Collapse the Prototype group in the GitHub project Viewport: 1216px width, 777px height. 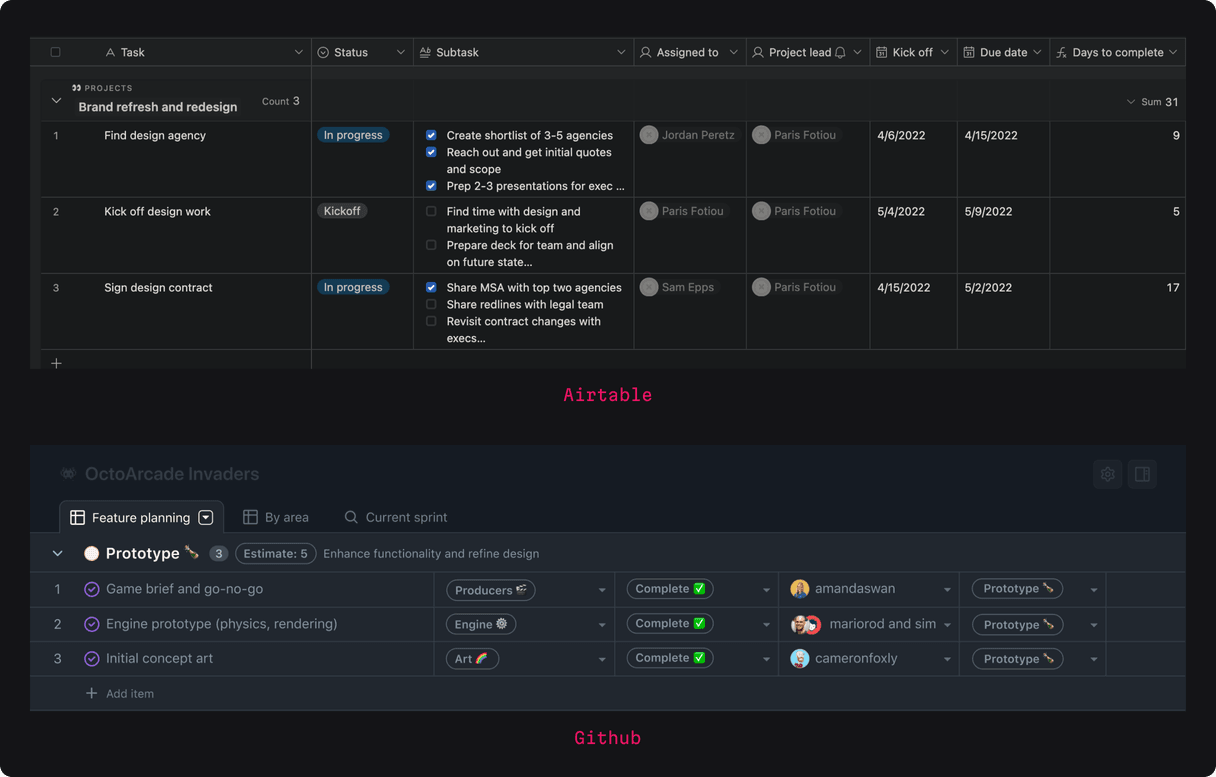(57, 552)
